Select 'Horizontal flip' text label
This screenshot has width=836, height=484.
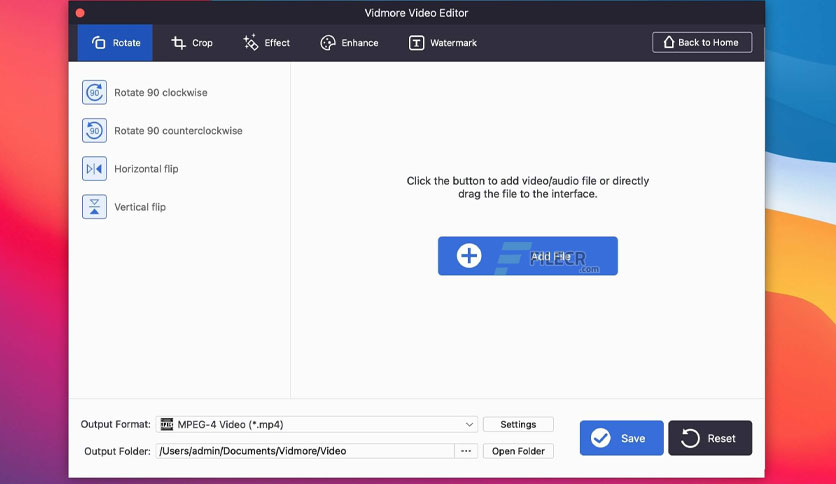pos(146,169)
